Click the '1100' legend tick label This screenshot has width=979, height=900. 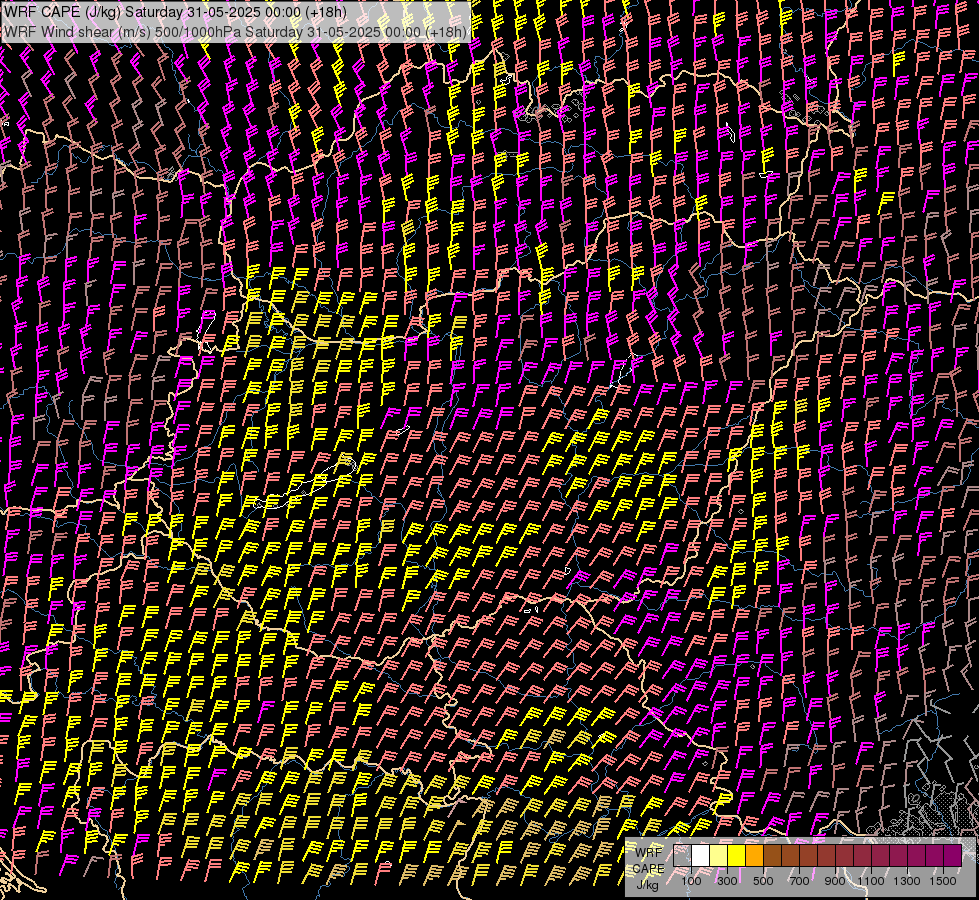pos(870,881)
